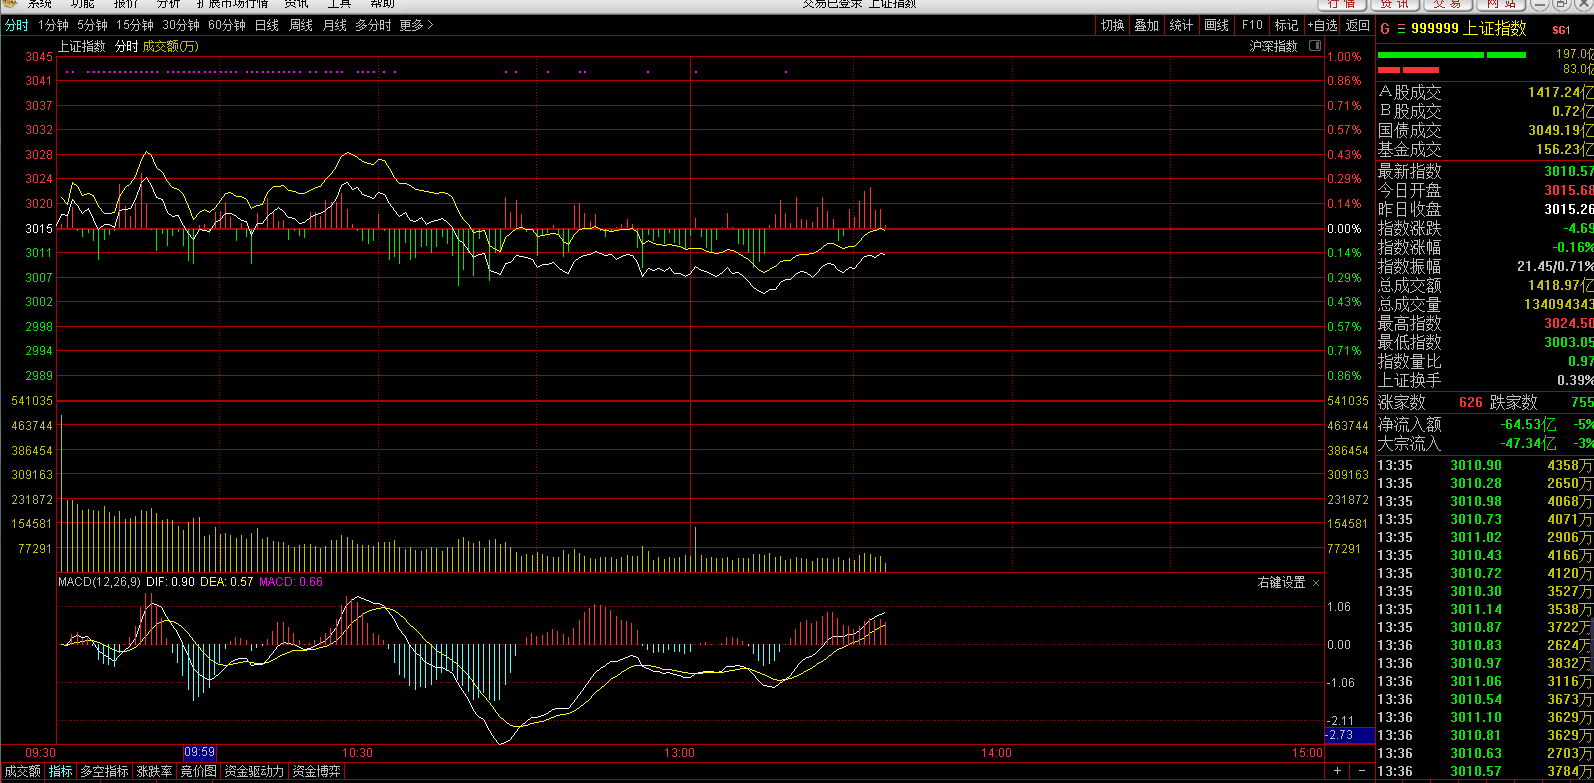1594x783 pixels.
Task: Open the 报价 menu
Action: click(126, 4)
